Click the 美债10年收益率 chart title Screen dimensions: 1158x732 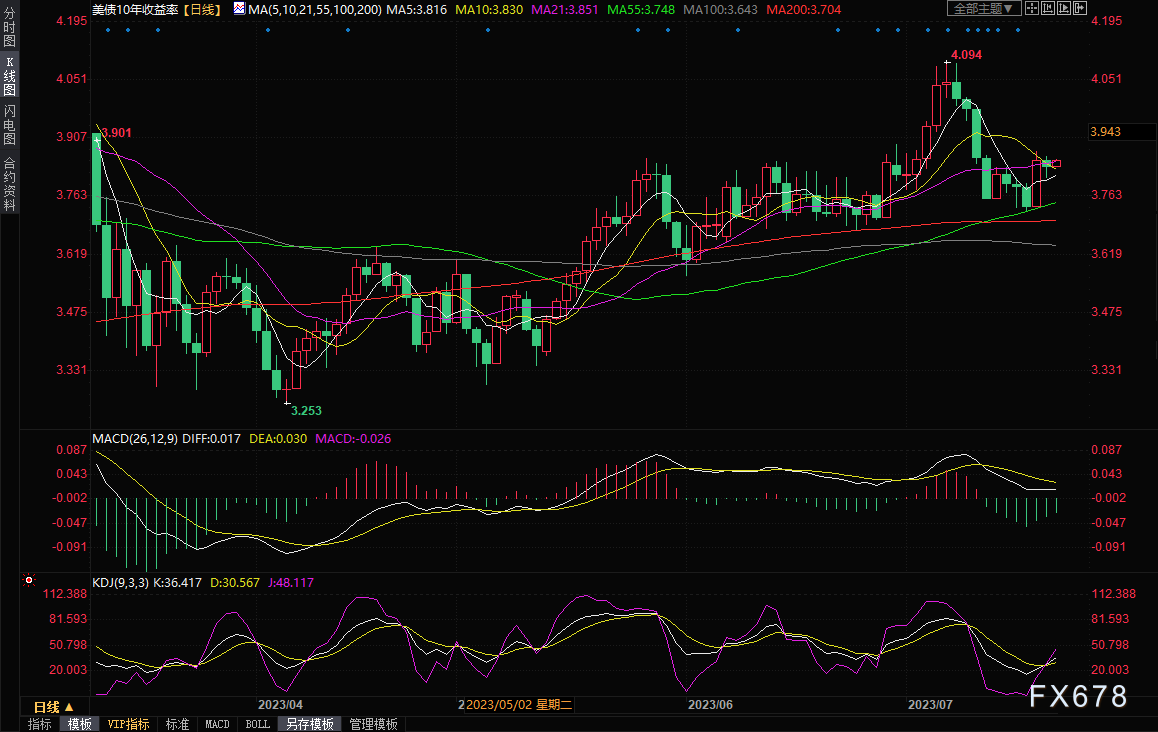point(135,10)
